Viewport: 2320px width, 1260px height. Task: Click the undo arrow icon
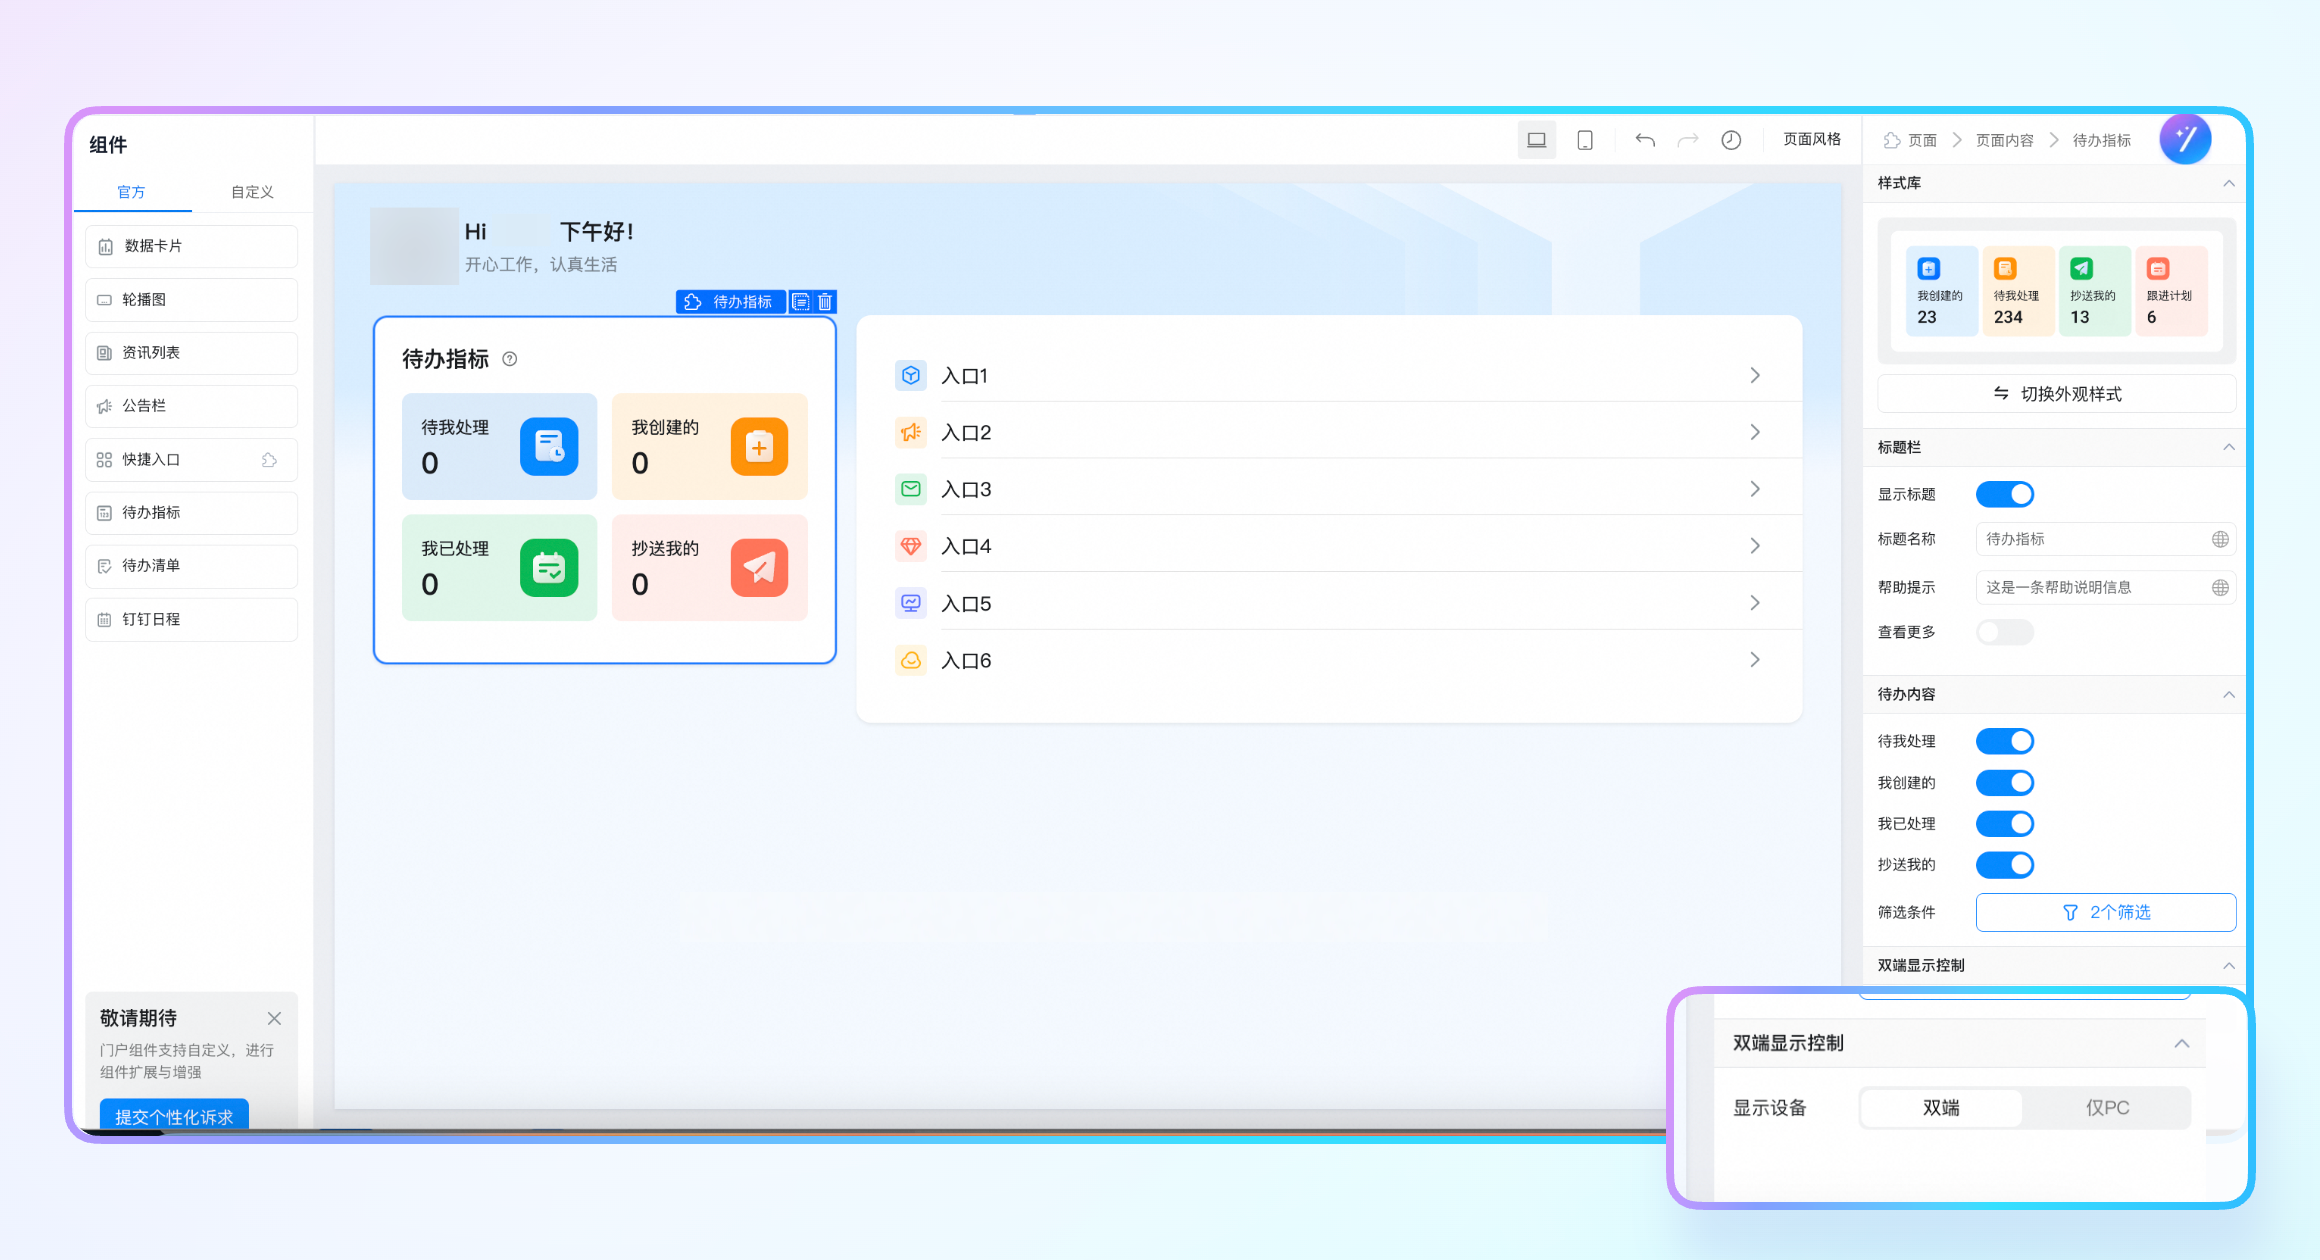[1645, 140]
